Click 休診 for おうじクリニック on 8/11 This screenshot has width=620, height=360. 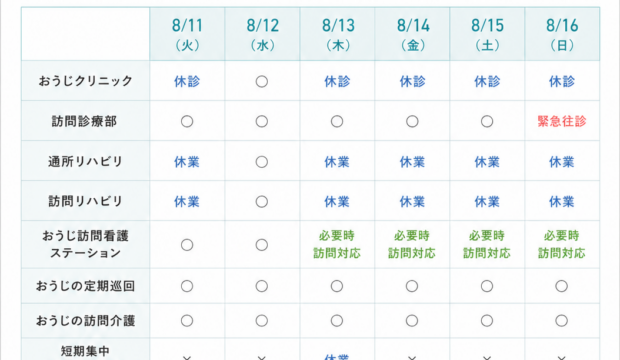coord(187,81)
